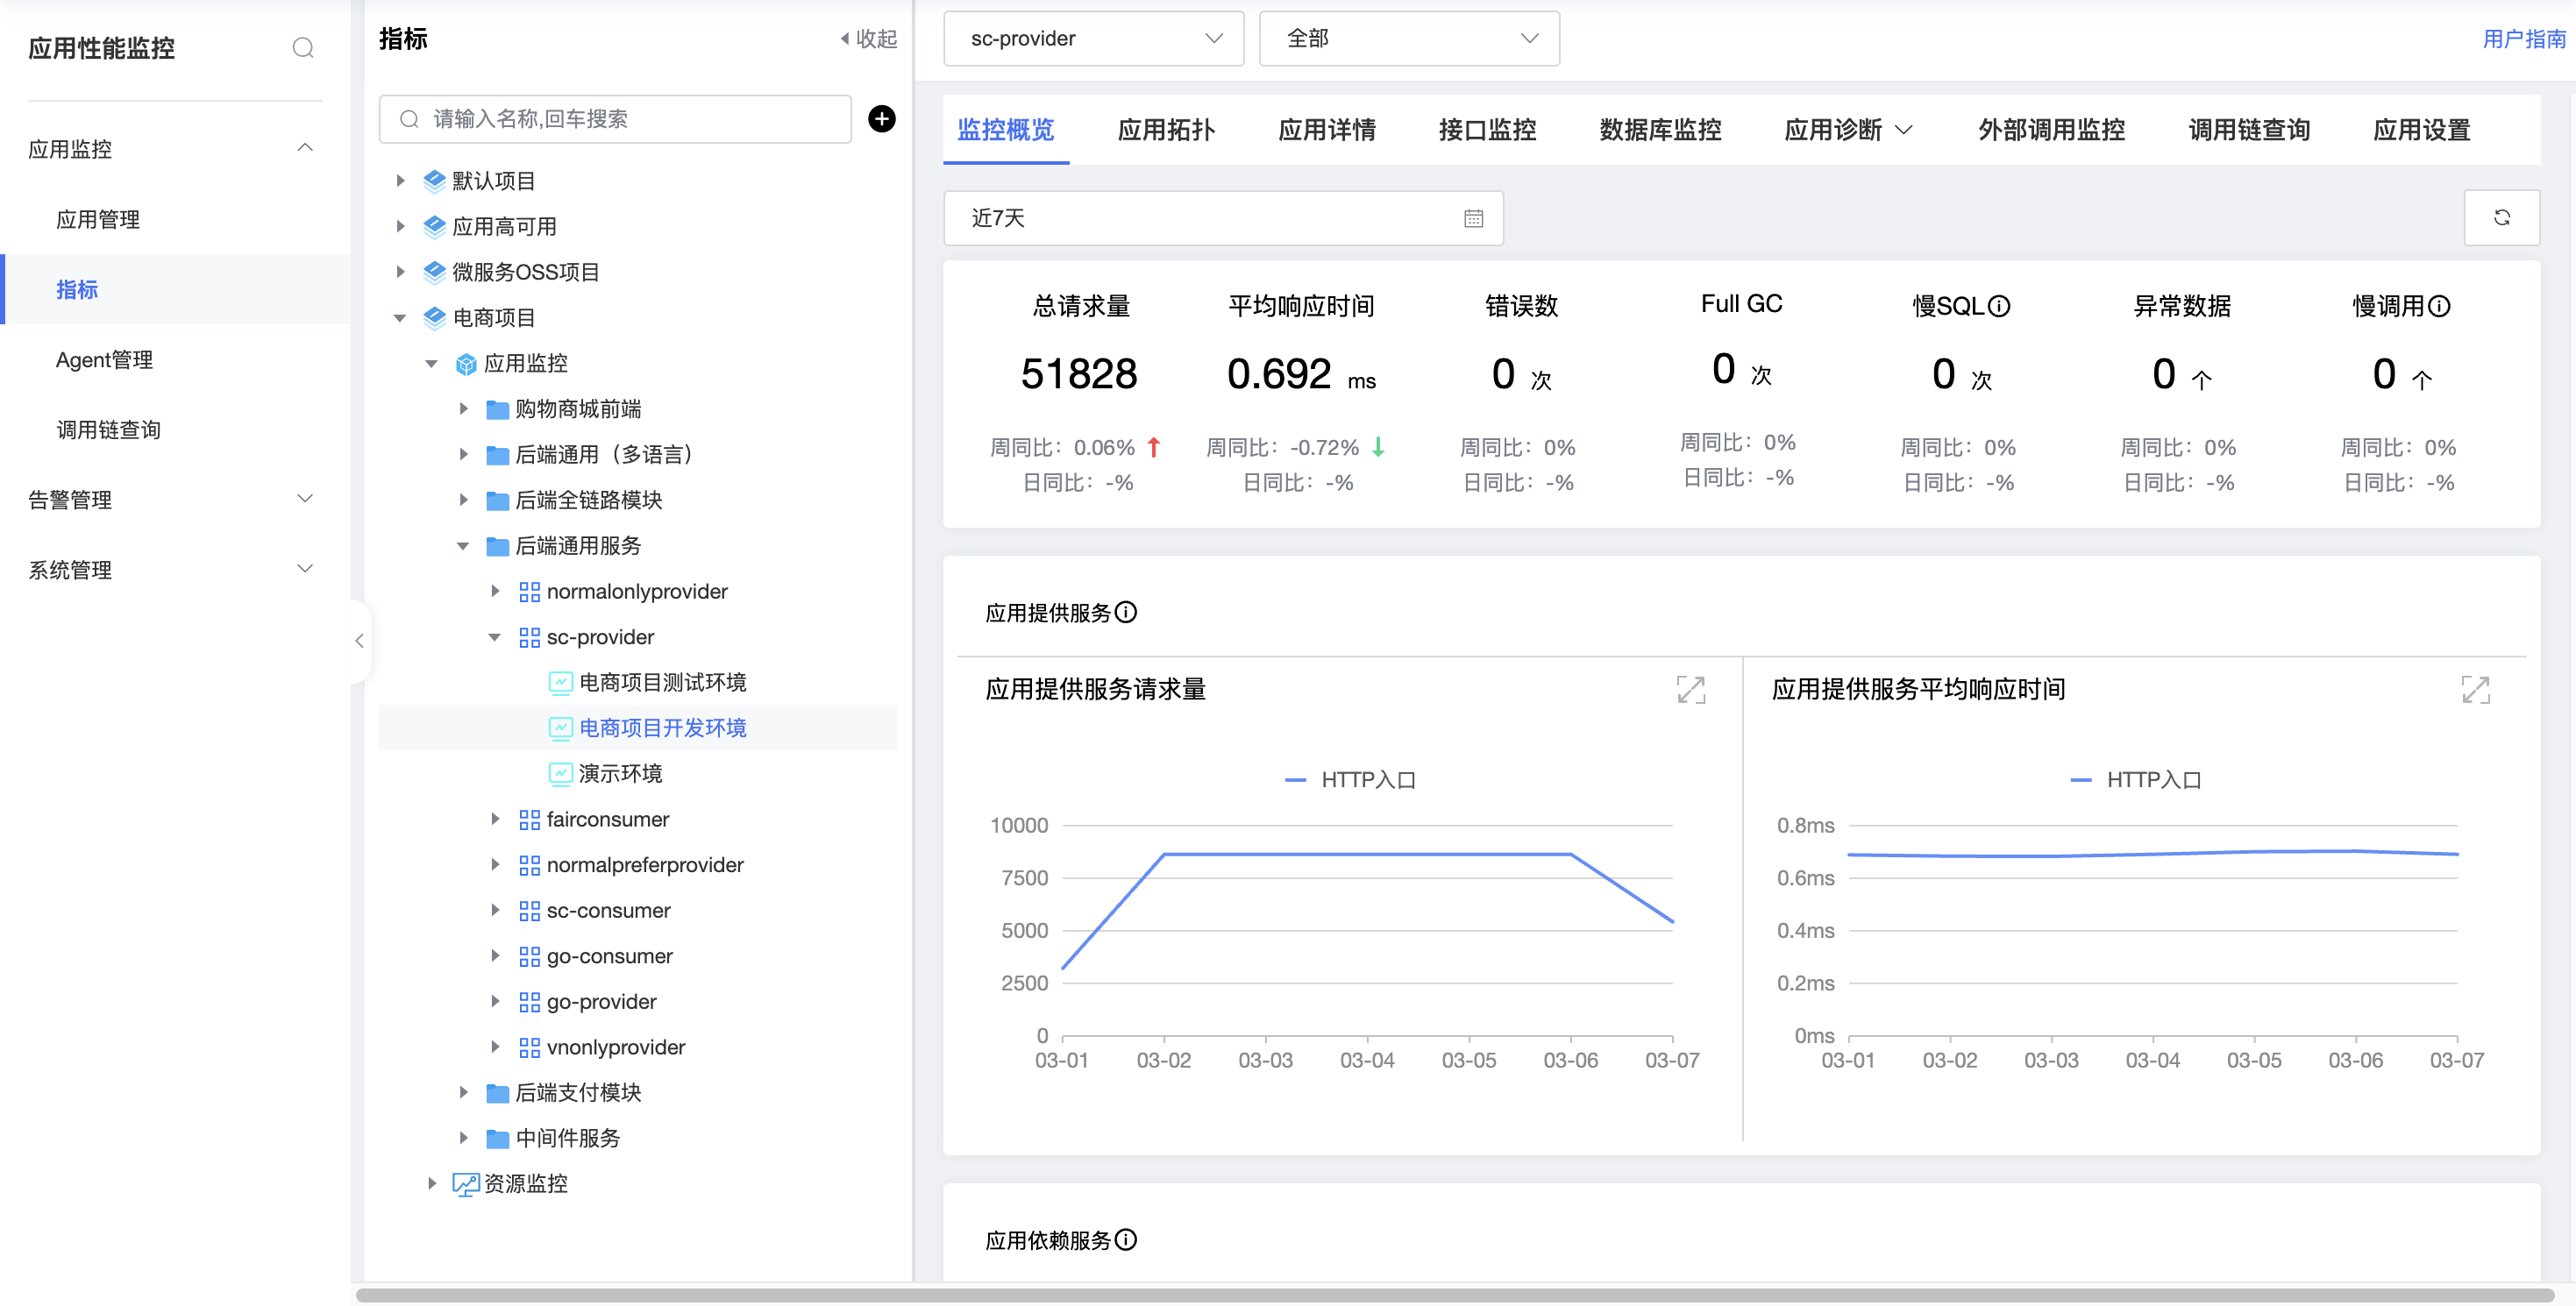Viewport: 2576px width, 1306px height.
Task: Open the 数据库监控 tab
Action: (1660, 130)
